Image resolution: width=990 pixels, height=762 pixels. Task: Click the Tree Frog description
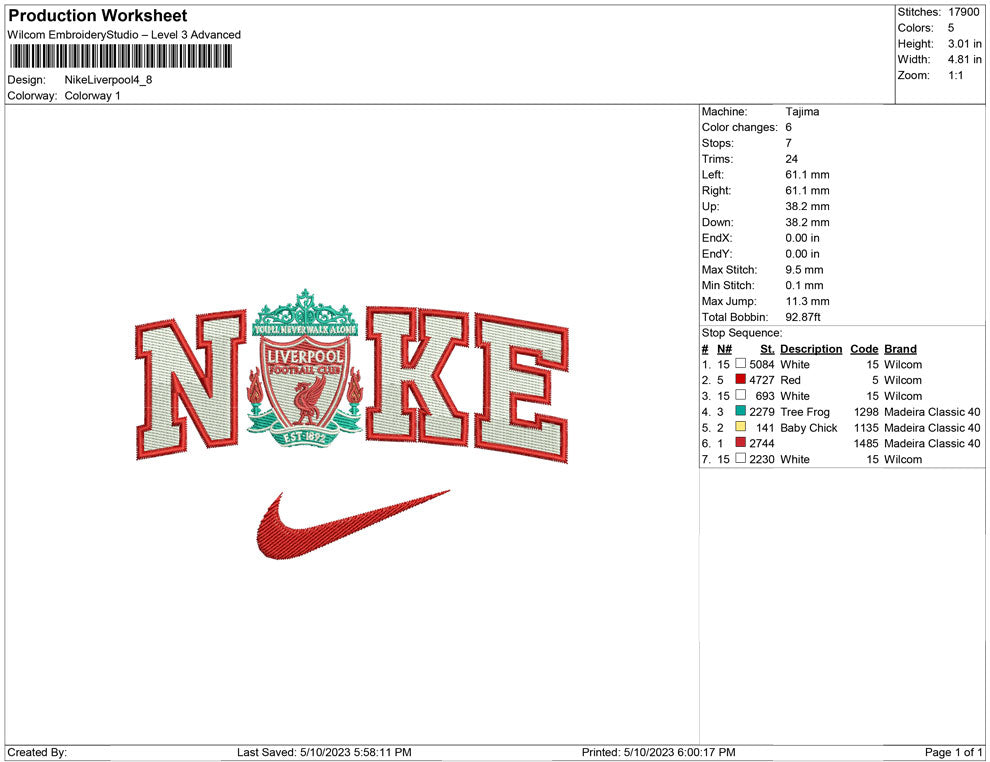pos(804,412)
